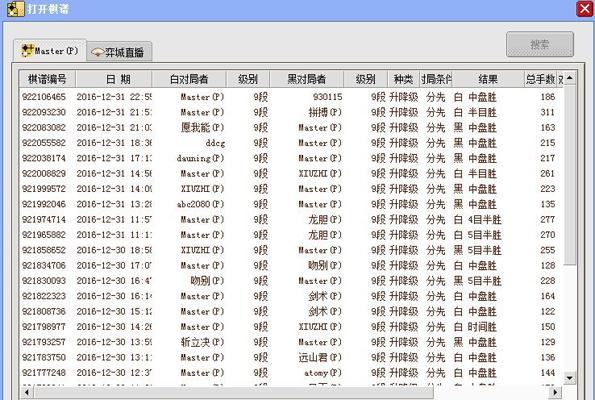The image size is (595, 400).
Task: Click the horizontal scroll right arrow
Action: 555,392
